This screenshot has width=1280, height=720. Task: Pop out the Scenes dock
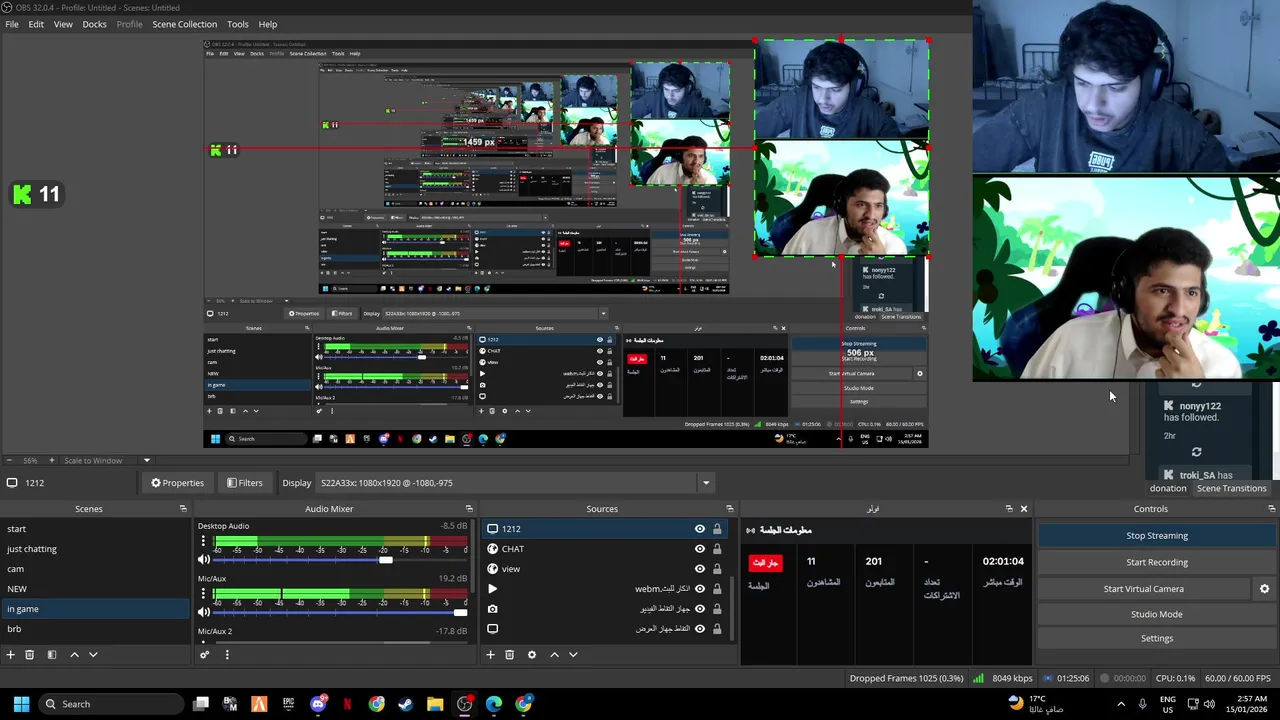click(183, 509)
